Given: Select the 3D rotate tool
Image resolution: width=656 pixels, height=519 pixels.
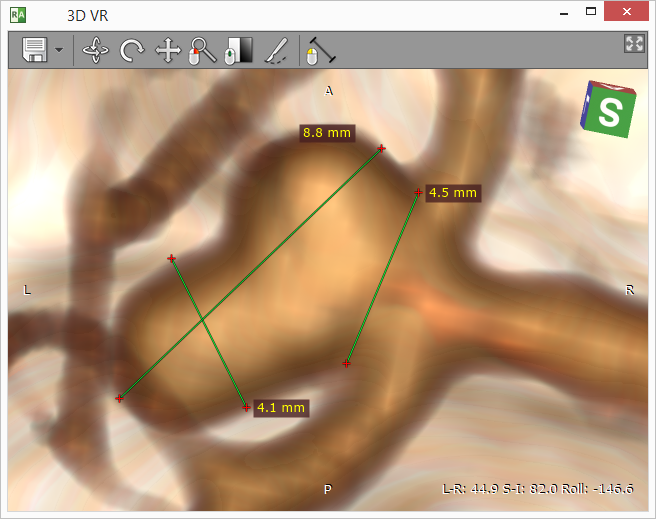Looking at the screenshot, I should point(94,50).
